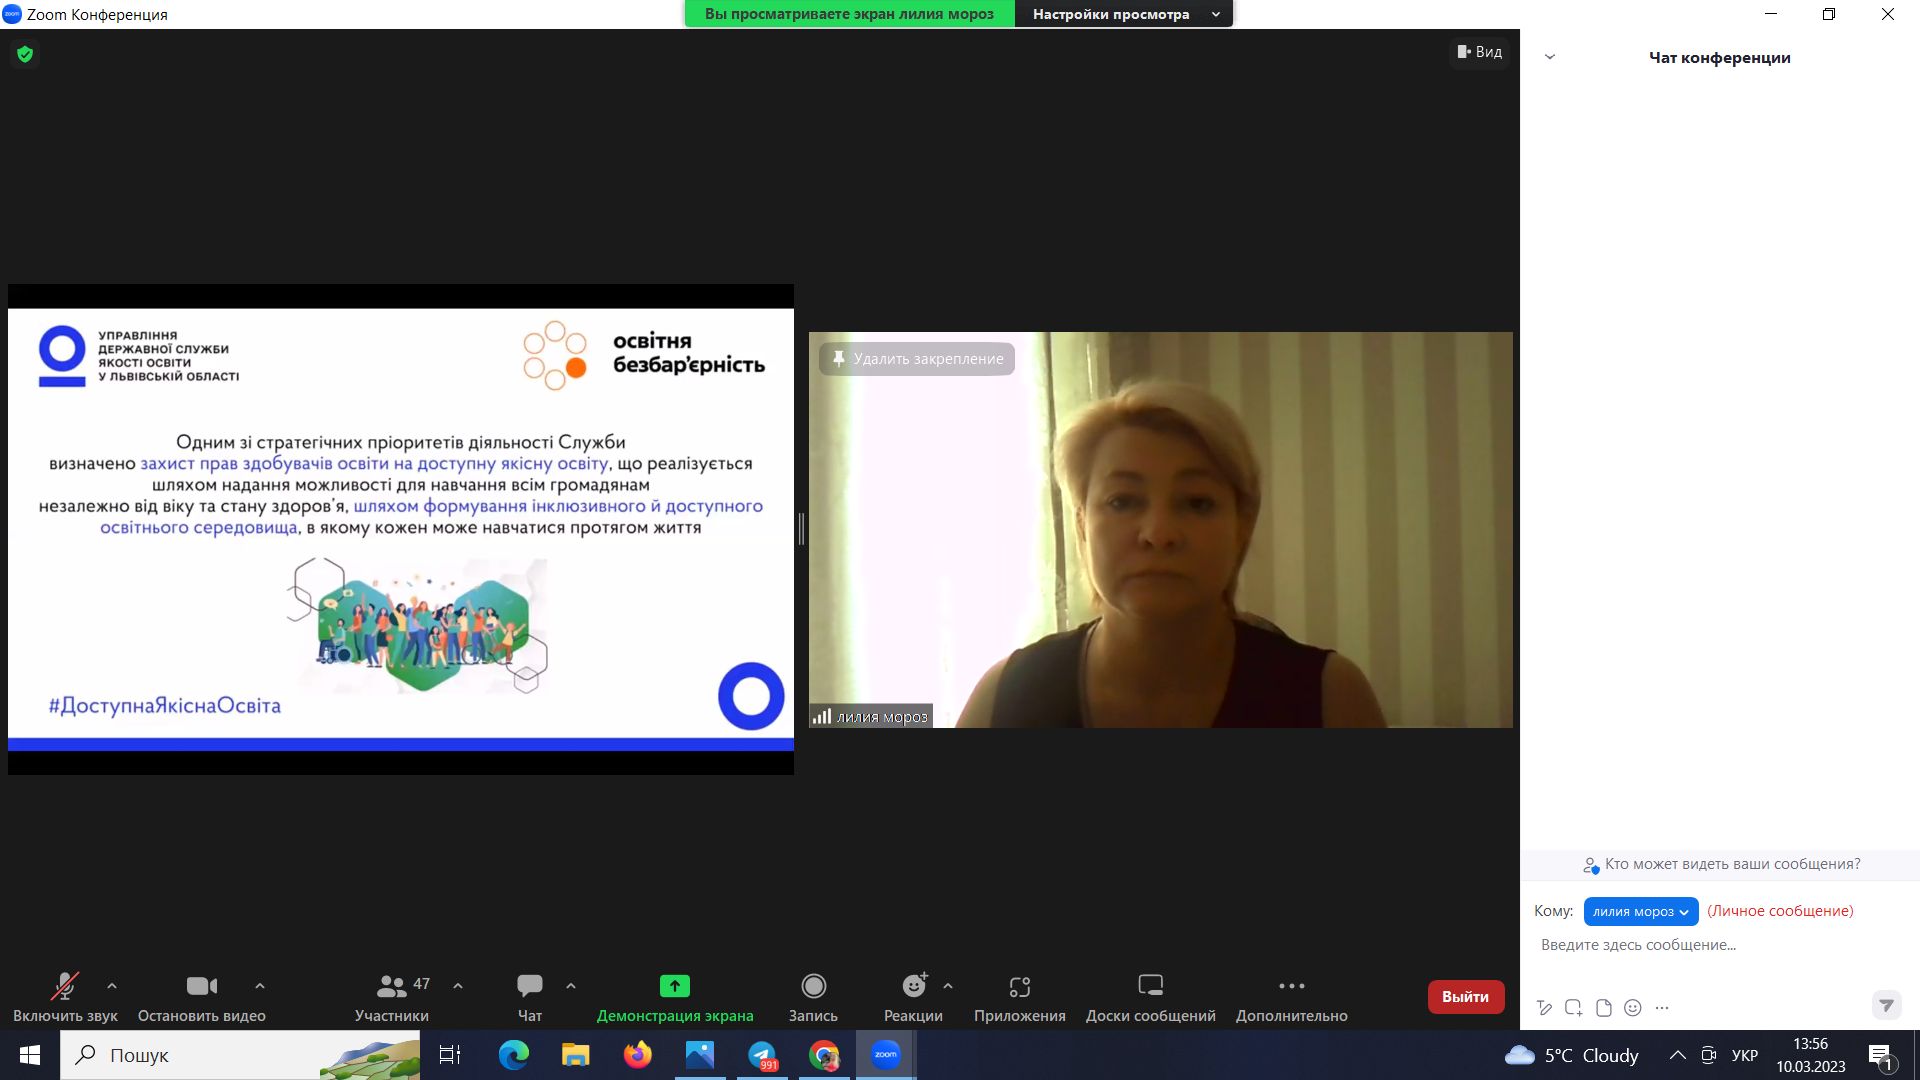Unmute microphone with Включить звук
Screen dimensions: 1920x1080
(65, 997)
